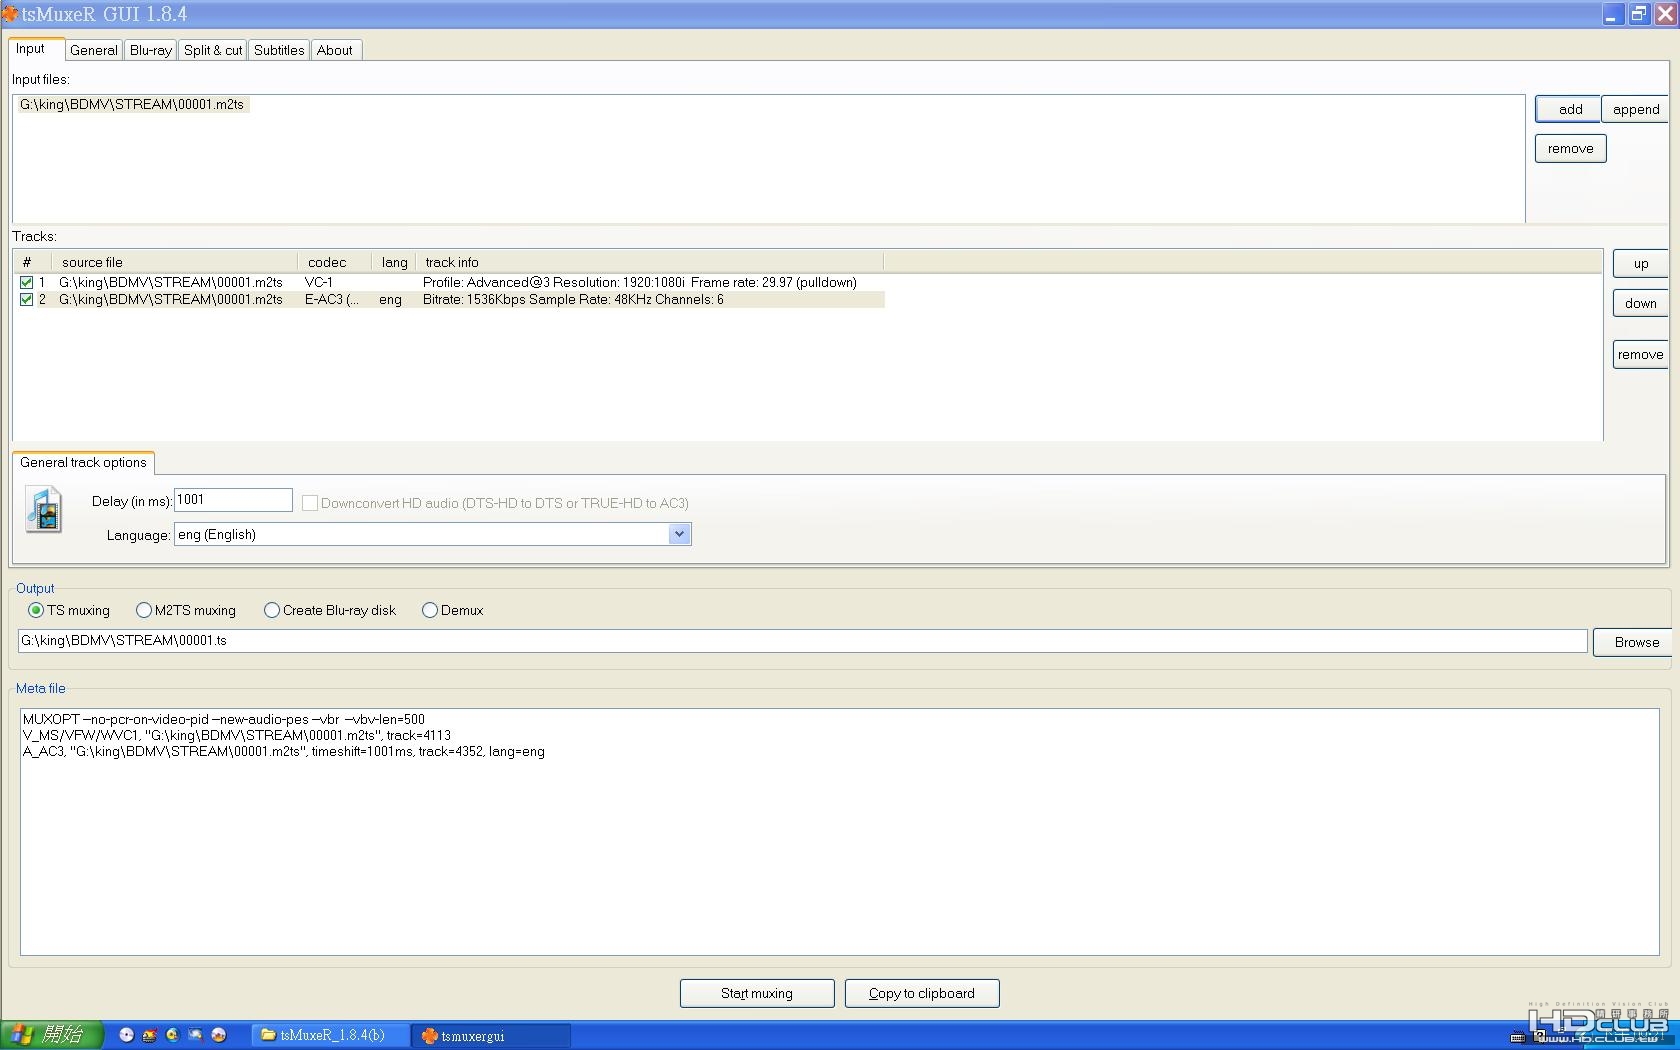Click remove next to the Tracks list
The image size is (1680, 1050).
1640,354
